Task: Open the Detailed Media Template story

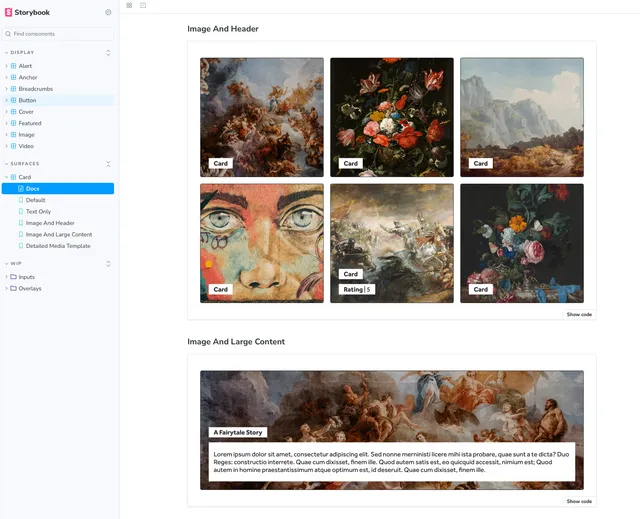Action: (x=58, y=246)
